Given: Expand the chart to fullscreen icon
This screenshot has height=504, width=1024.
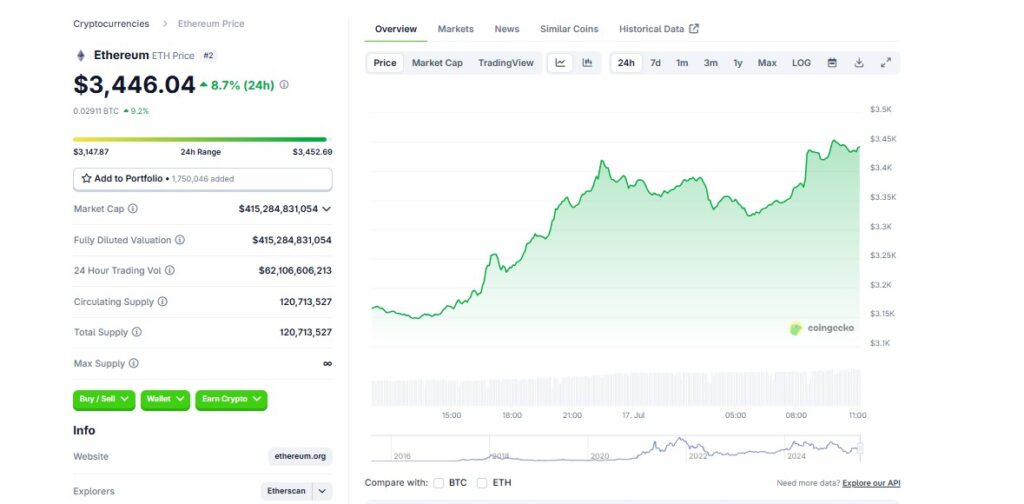Looking at the screenshot, I should pos(886,63).
